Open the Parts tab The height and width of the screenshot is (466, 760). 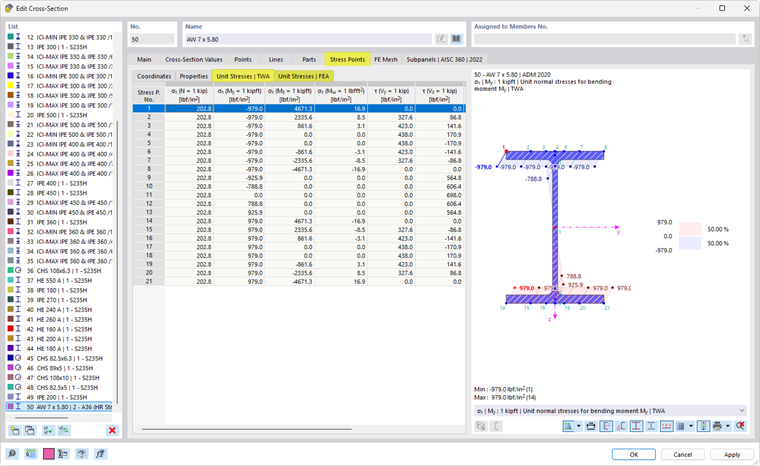coord(309,59)
